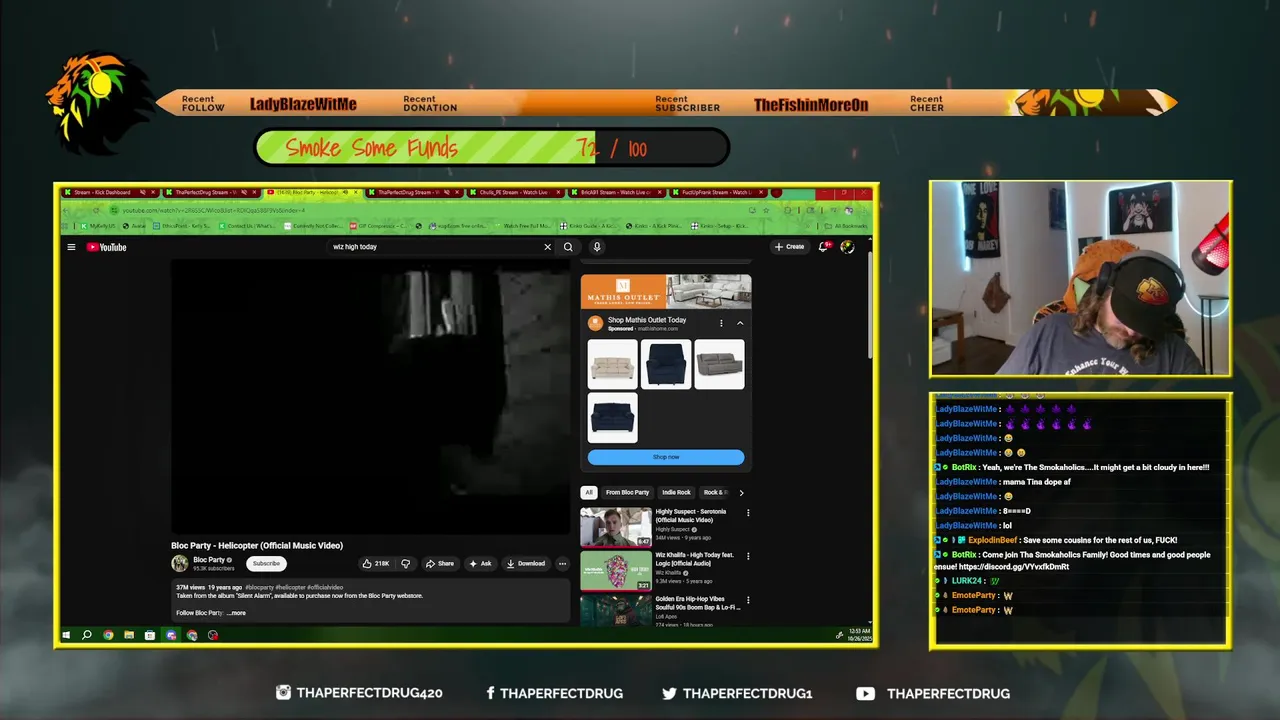Clear the 'wiz high today' search text
The height and width of the screenshot is (720, 1280).
pos(547,247)
